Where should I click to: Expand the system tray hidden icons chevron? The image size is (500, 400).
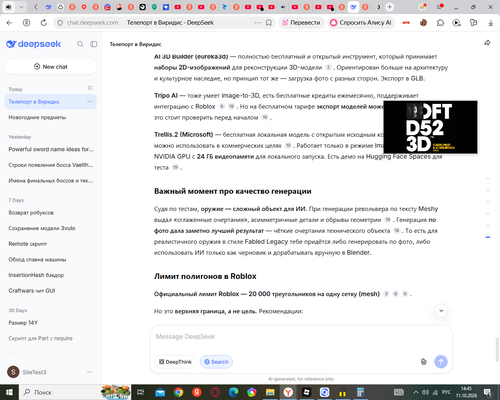[416, 392]
